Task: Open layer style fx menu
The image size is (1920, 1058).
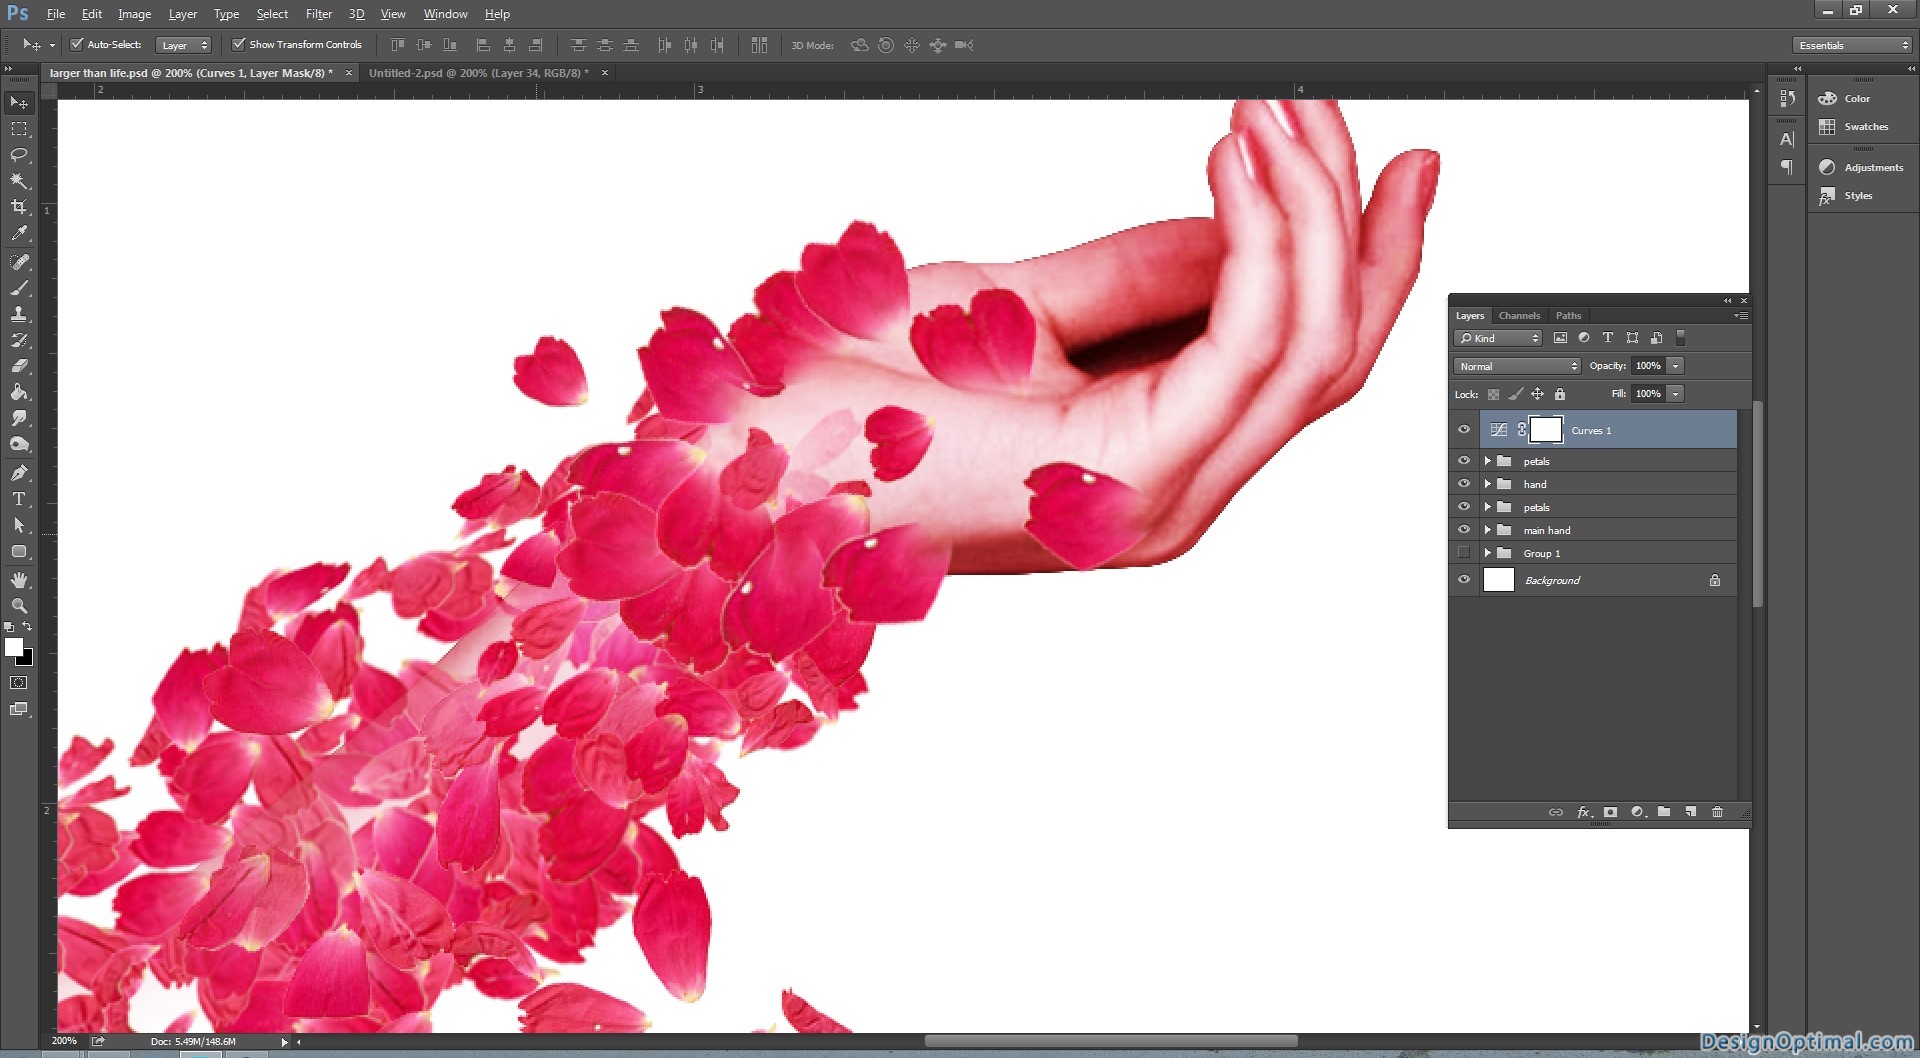Action: pyautogui.click(x=1584, y=812)
